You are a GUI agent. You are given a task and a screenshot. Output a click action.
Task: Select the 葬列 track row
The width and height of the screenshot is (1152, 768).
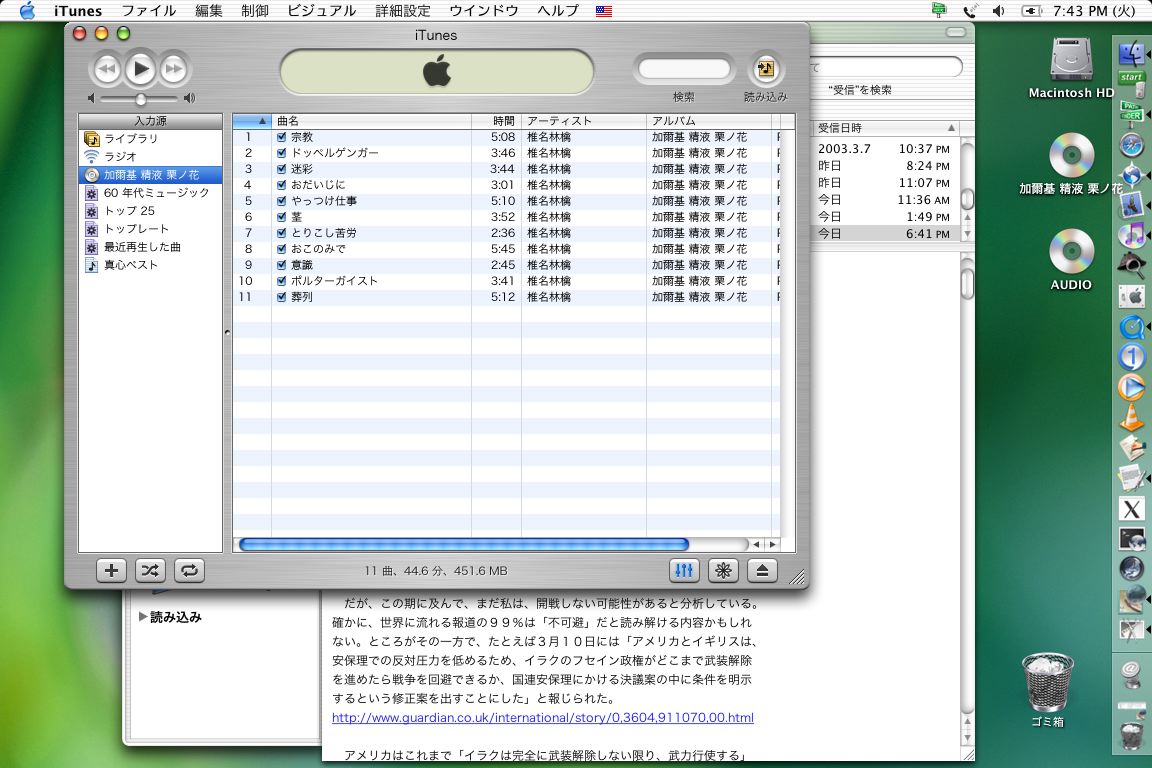tap(506, 297)
